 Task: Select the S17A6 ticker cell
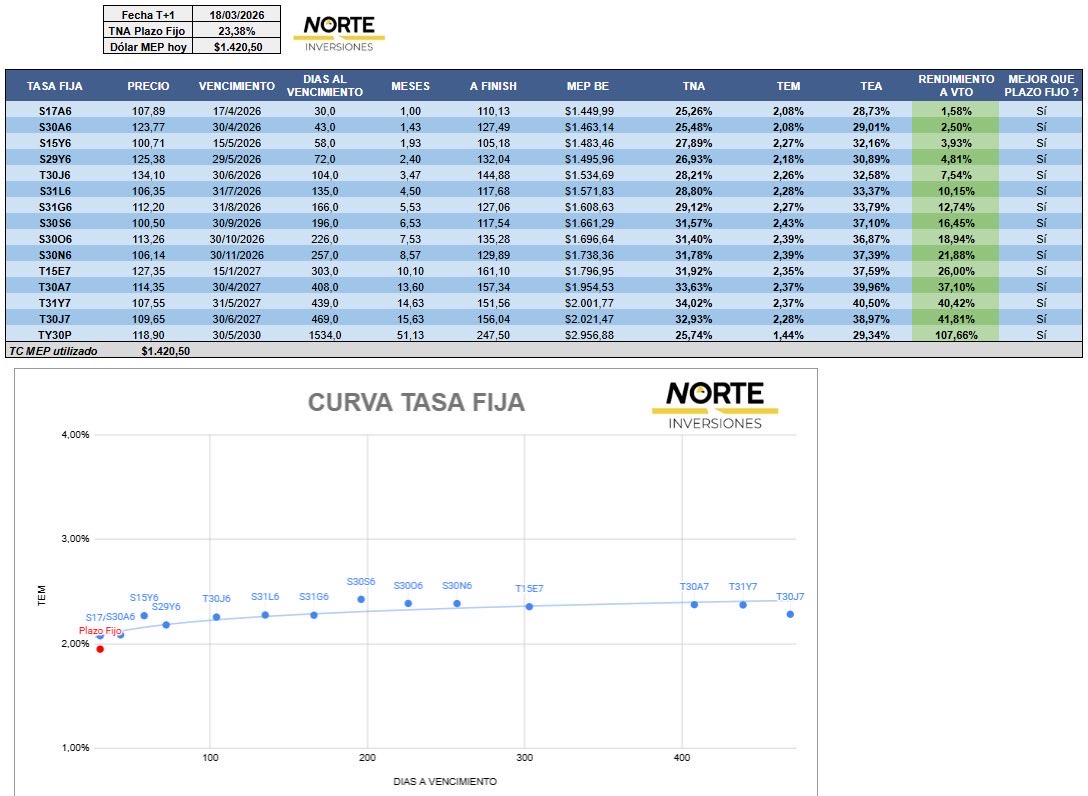coord(55,111)
